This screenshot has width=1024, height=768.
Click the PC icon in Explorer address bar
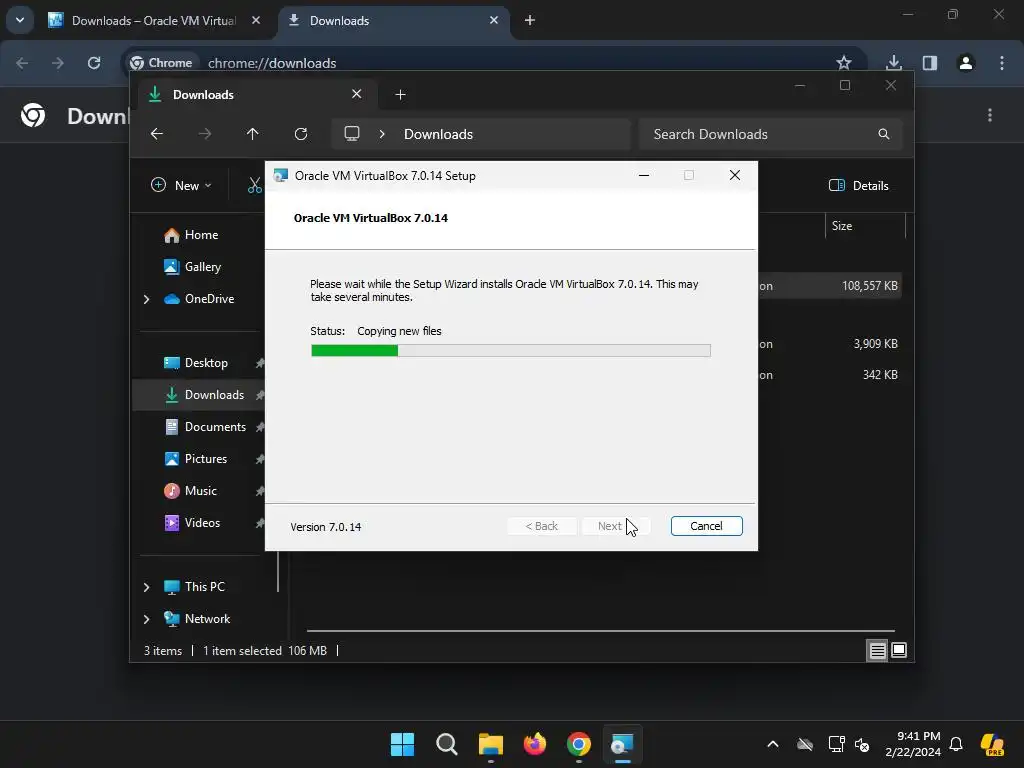[x=352, y=133]
